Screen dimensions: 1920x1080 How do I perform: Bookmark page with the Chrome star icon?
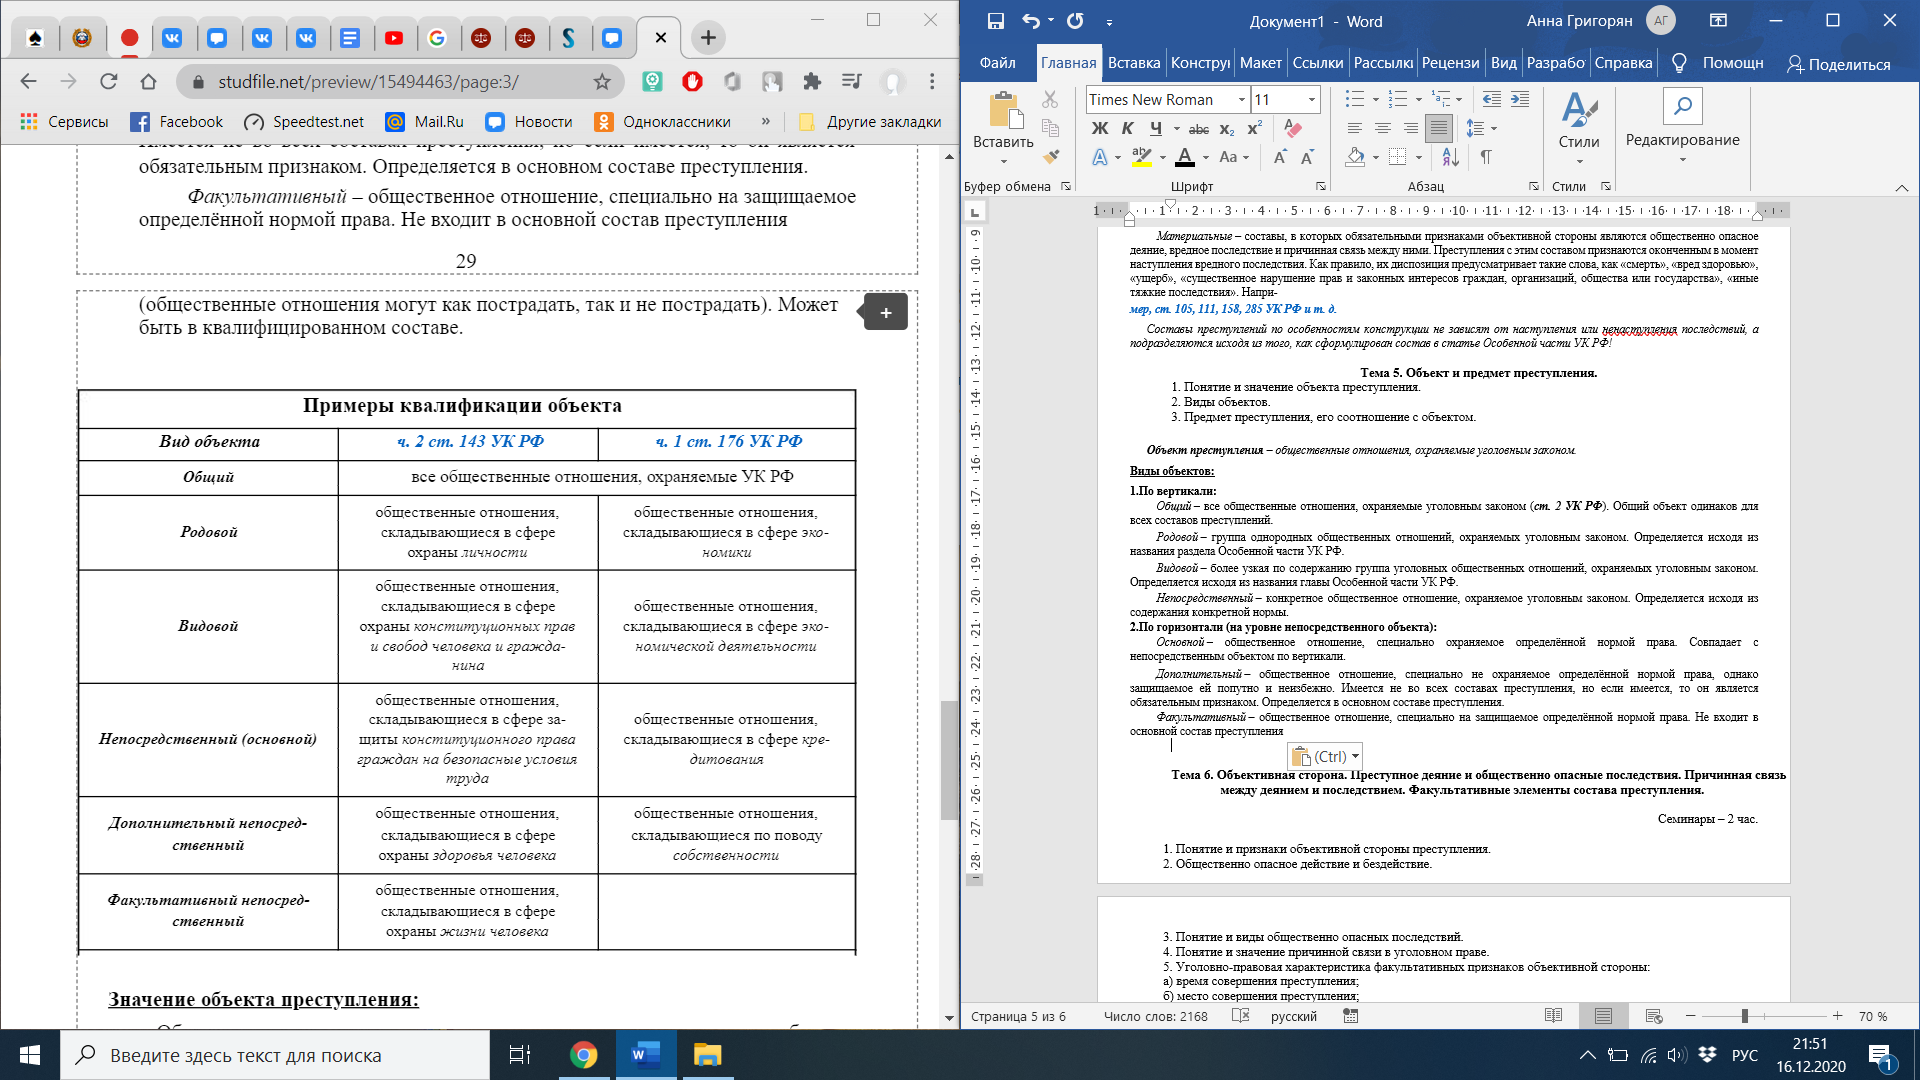tap(602, 82)
